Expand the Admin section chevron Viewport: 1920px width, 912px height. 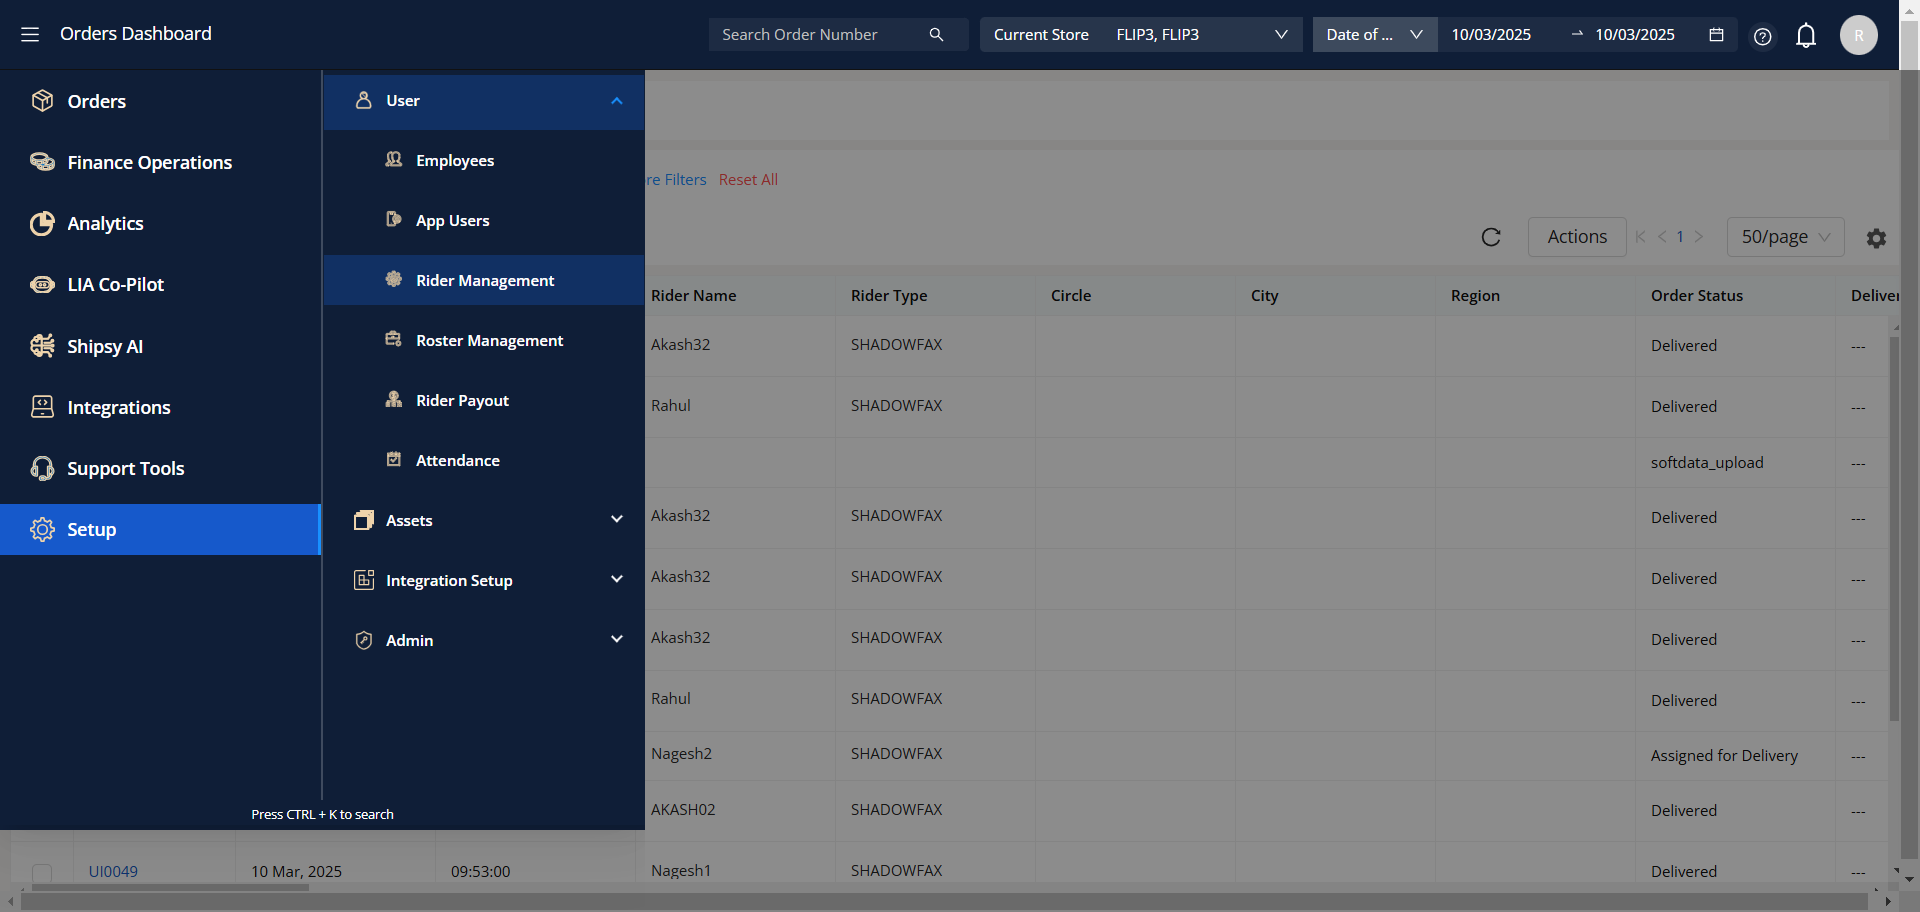click(x=617, y=639)
